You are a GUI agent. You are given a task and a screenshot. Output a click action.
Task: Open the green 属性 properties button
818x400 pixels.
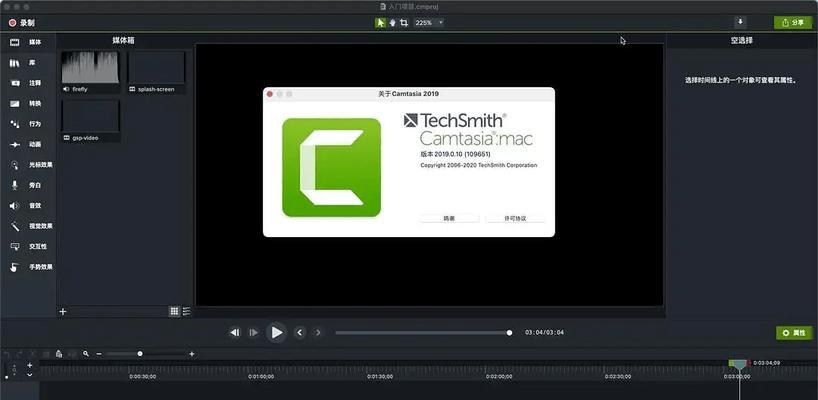click(793, 333)
